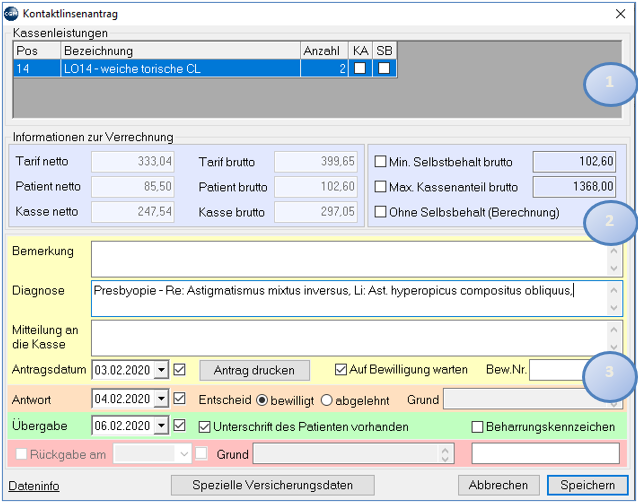Click the Bew.Nr. input field
Image resolution: width=638 pixels, height=503 pixels.
(x=559, y=370)
